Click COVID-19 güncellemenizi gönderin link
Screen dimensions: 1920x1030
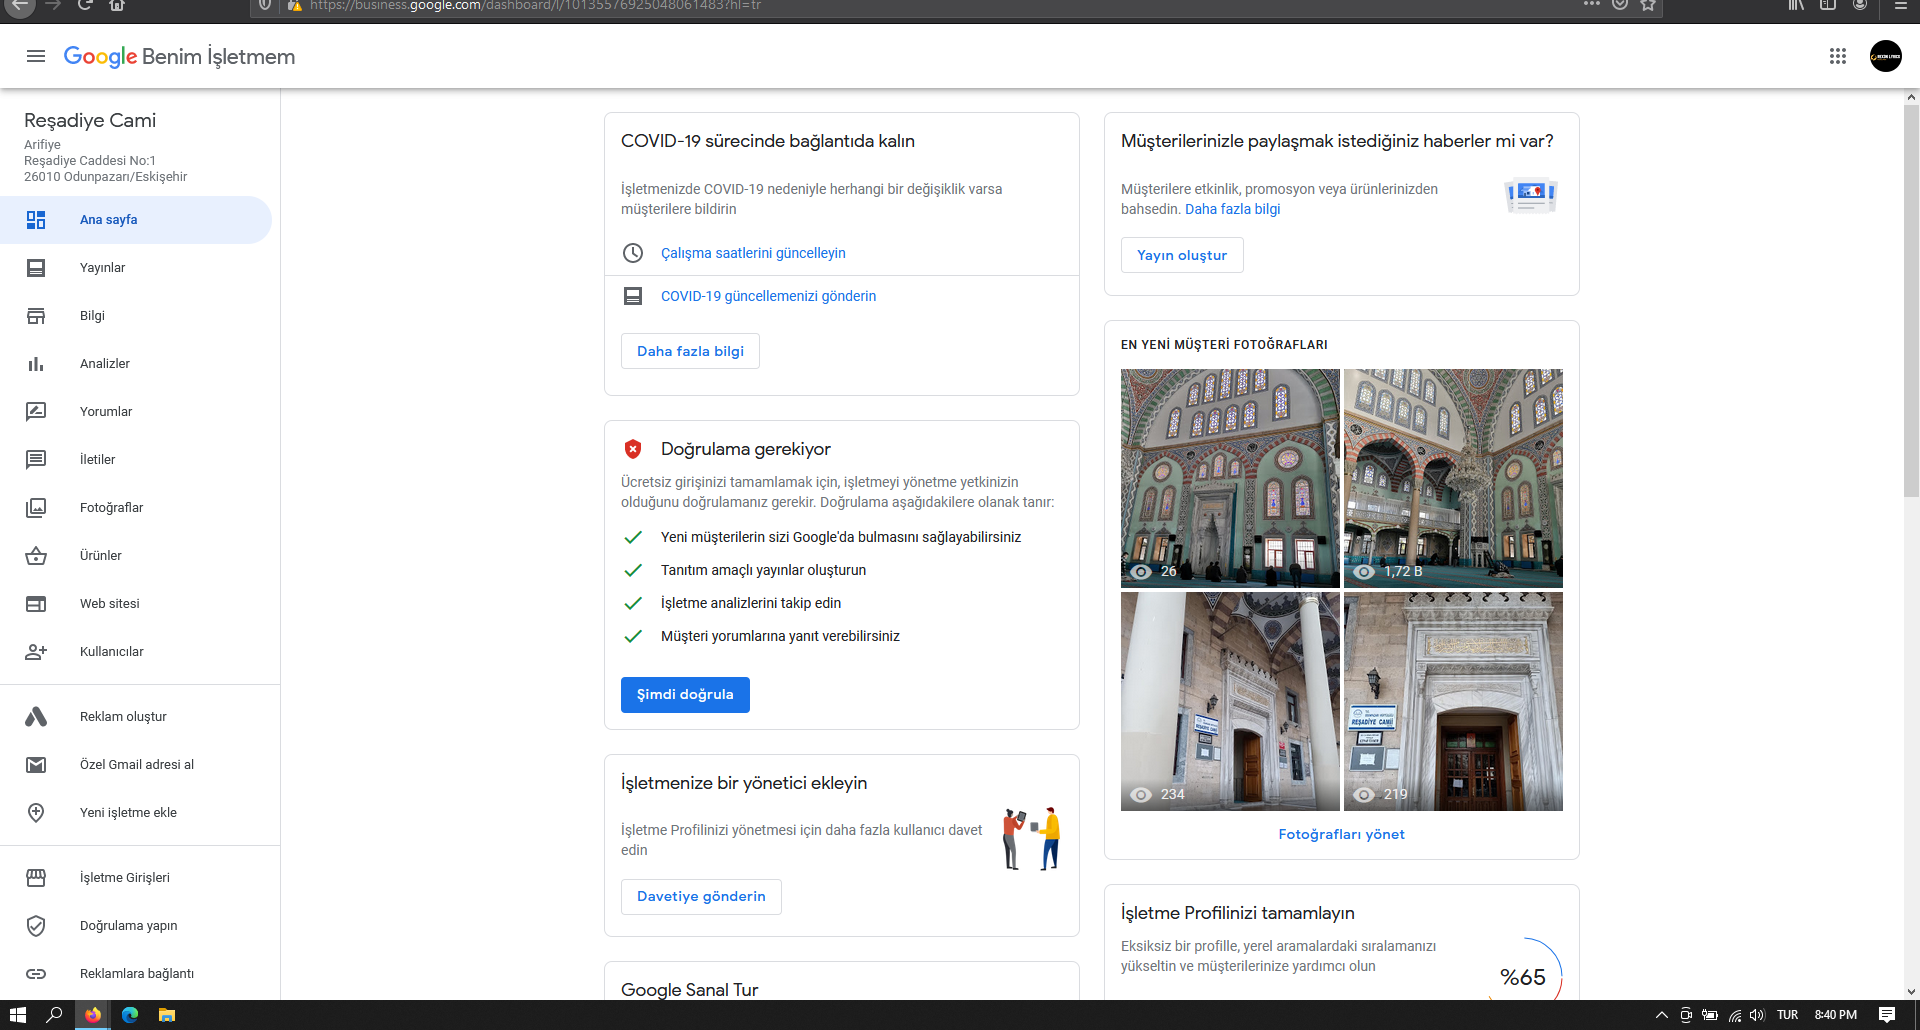click(768, 296)
